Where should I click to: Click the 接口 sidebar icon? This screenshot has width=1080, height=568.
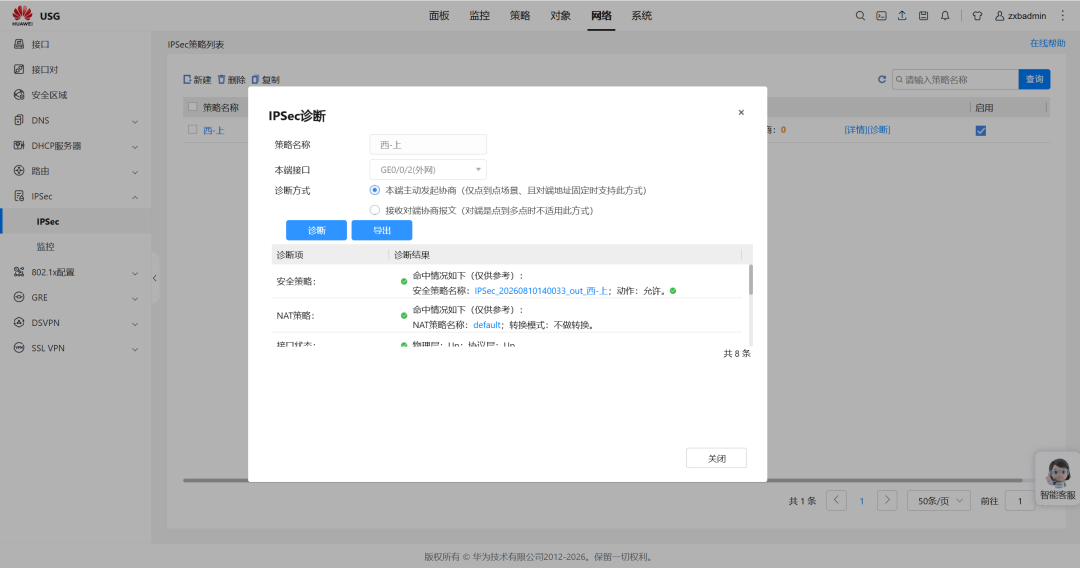[19, 44]
